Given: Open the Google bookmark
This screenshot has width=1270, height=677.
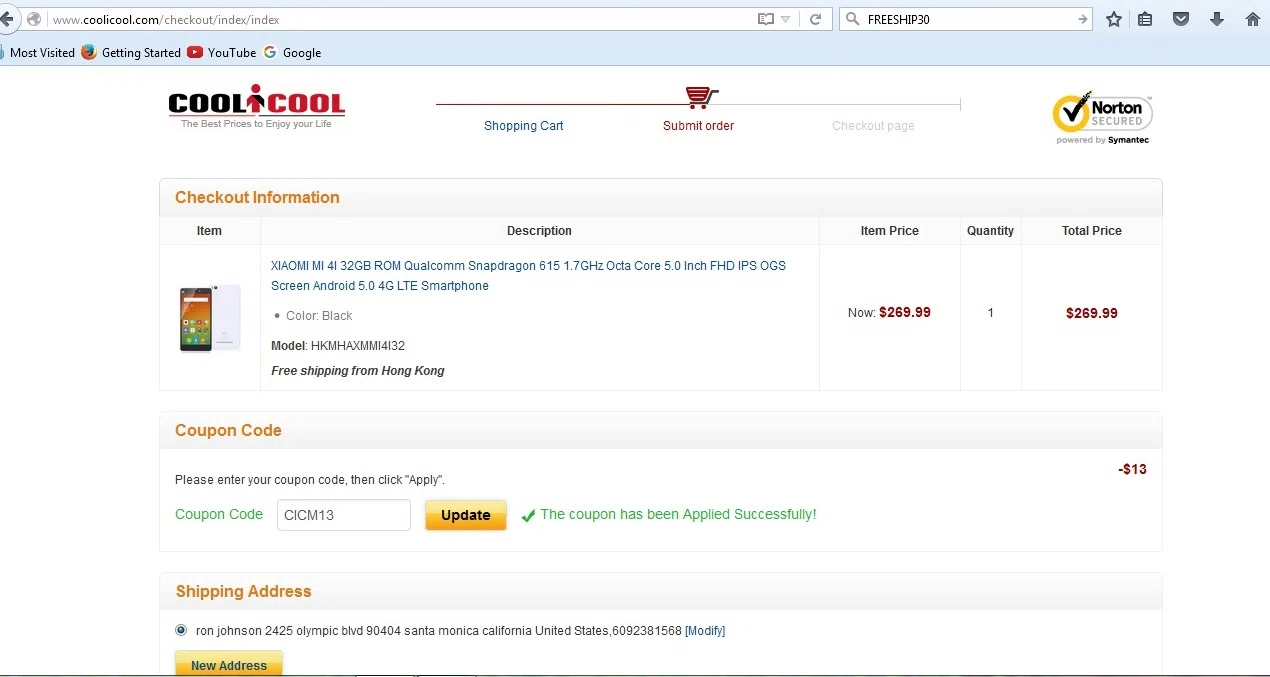Looking at the screenshot, I should pyautogui.click(x=293, y=53).
